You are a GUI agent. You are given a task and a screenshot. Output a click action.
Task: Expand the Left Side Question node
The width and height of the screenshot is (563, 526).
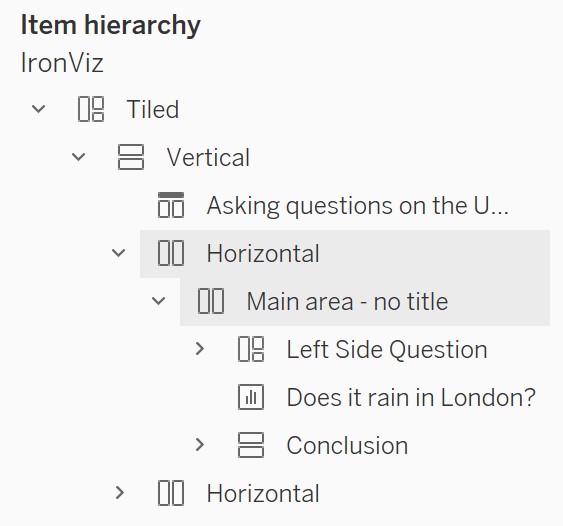coord(200,349)
